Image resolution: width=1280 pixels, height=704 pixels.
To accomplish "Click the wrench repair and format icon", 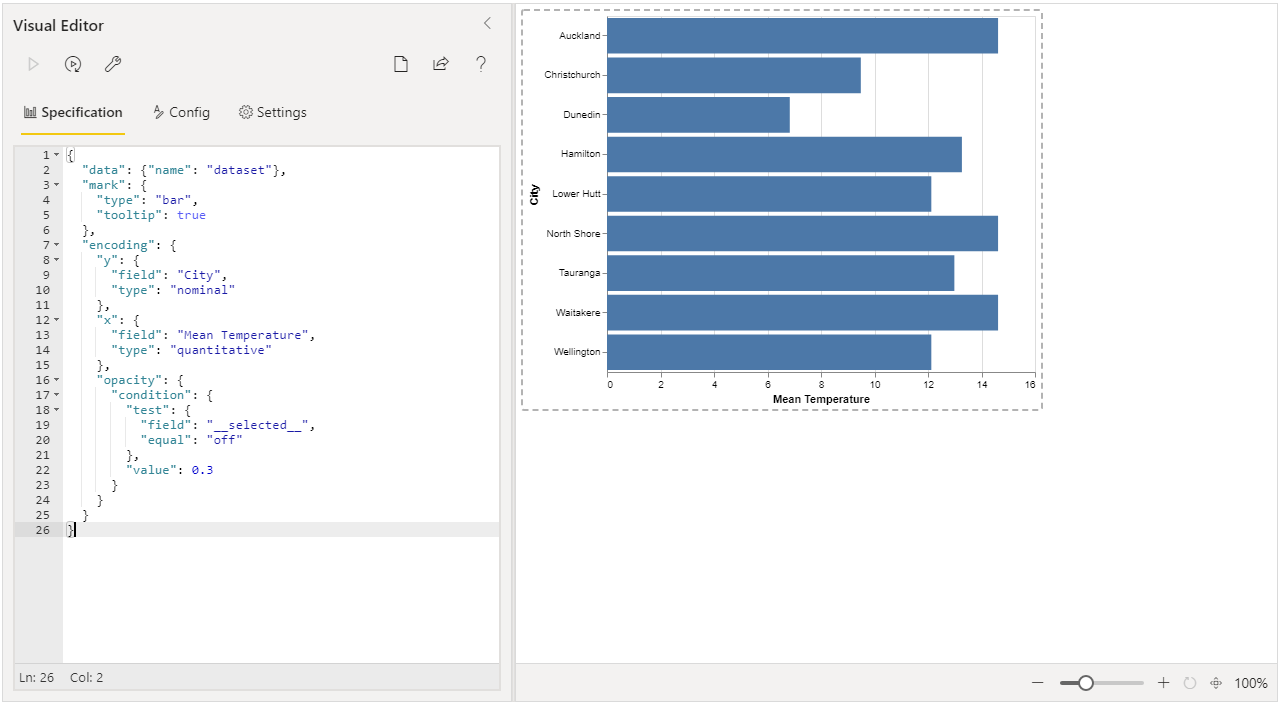I will coord(113,64).
